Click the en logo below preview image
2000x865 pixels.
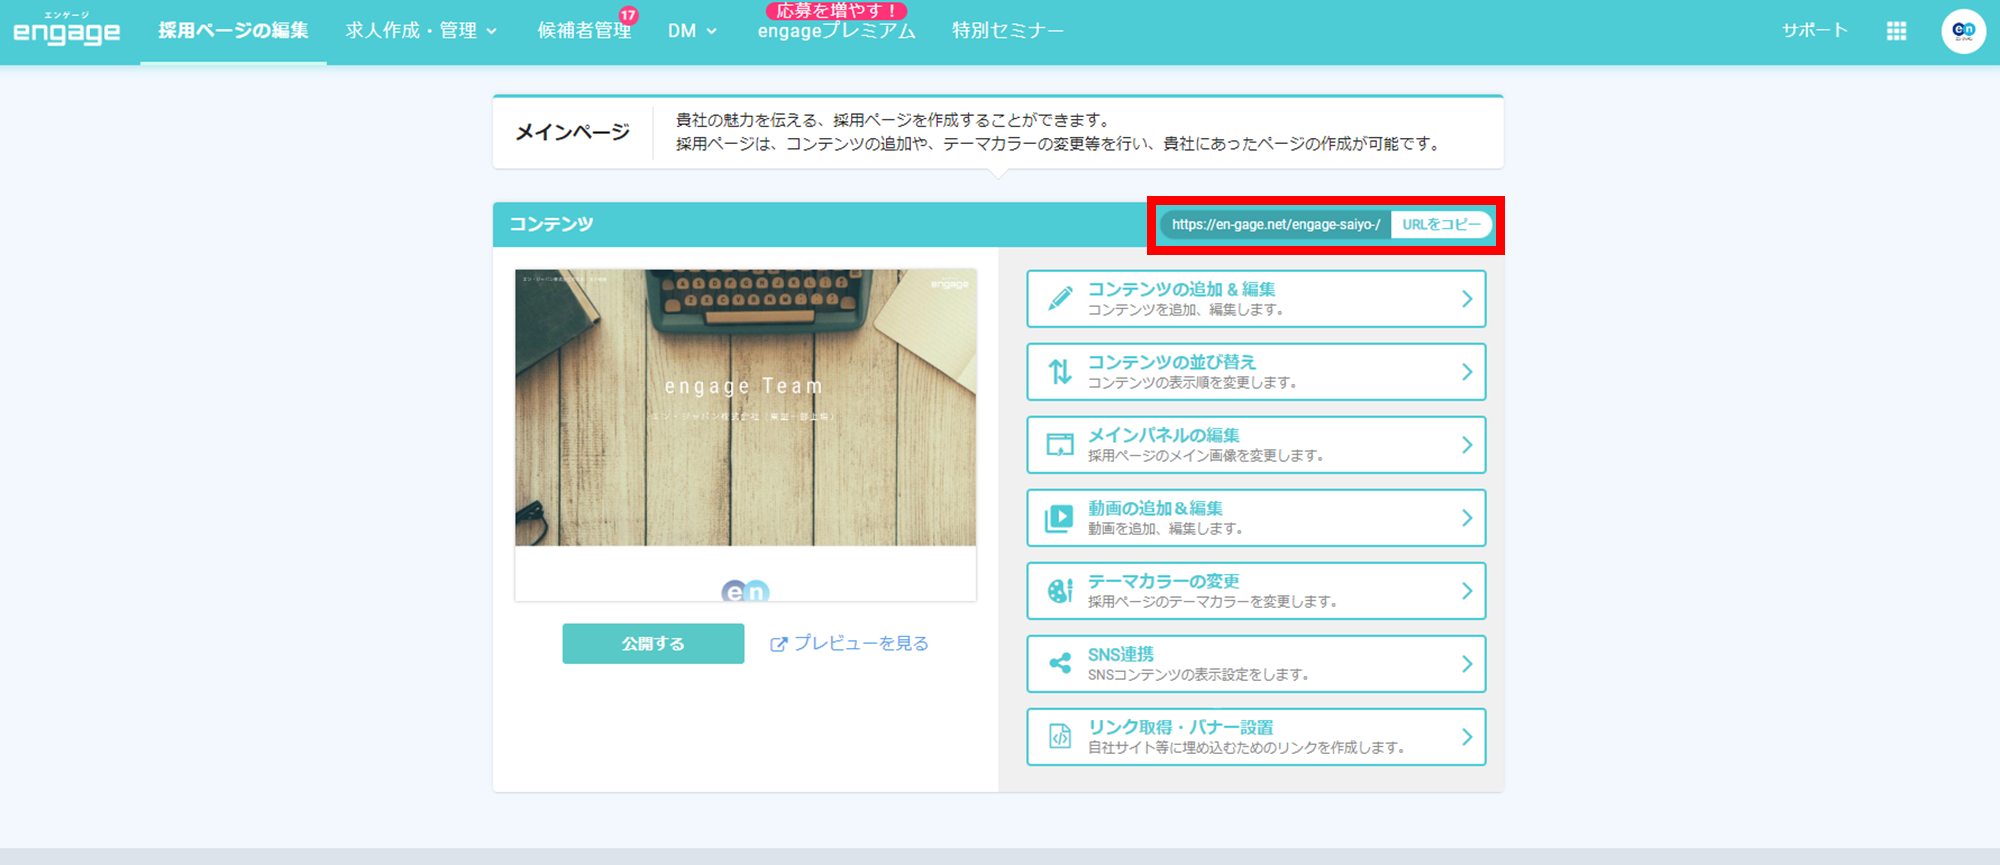pyautogui.click(x=745, y=591)
